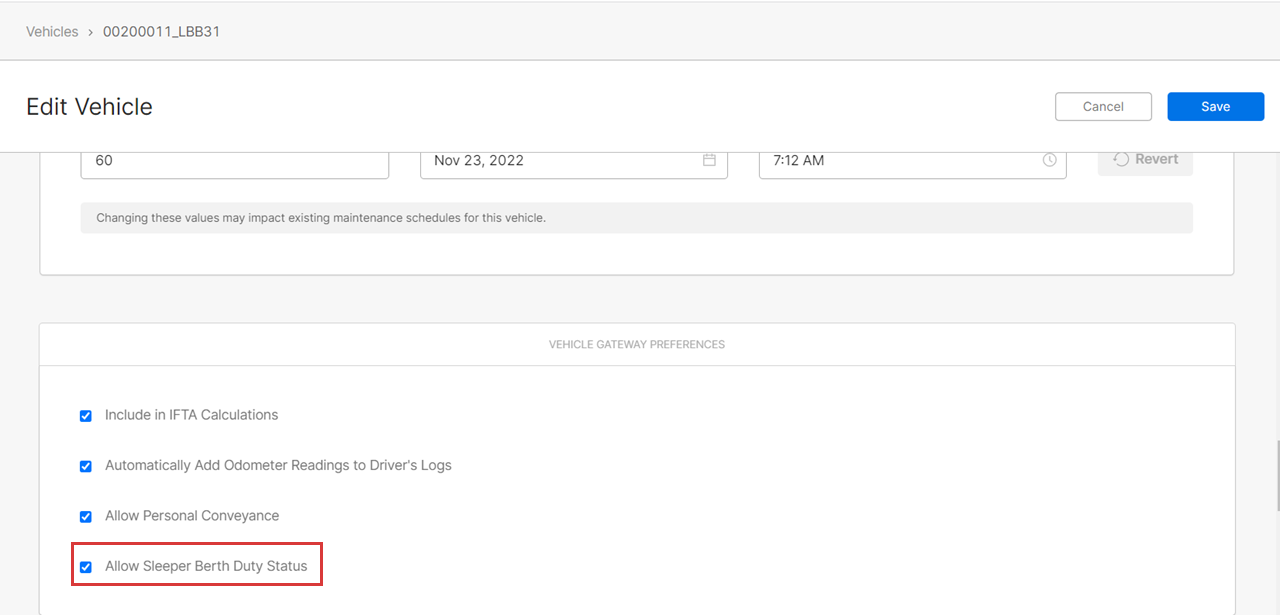Viewport: 1280px width, 615px height.
Task: Click the Vehicle Gateway Preferences heading
Action: pos(637,344)
